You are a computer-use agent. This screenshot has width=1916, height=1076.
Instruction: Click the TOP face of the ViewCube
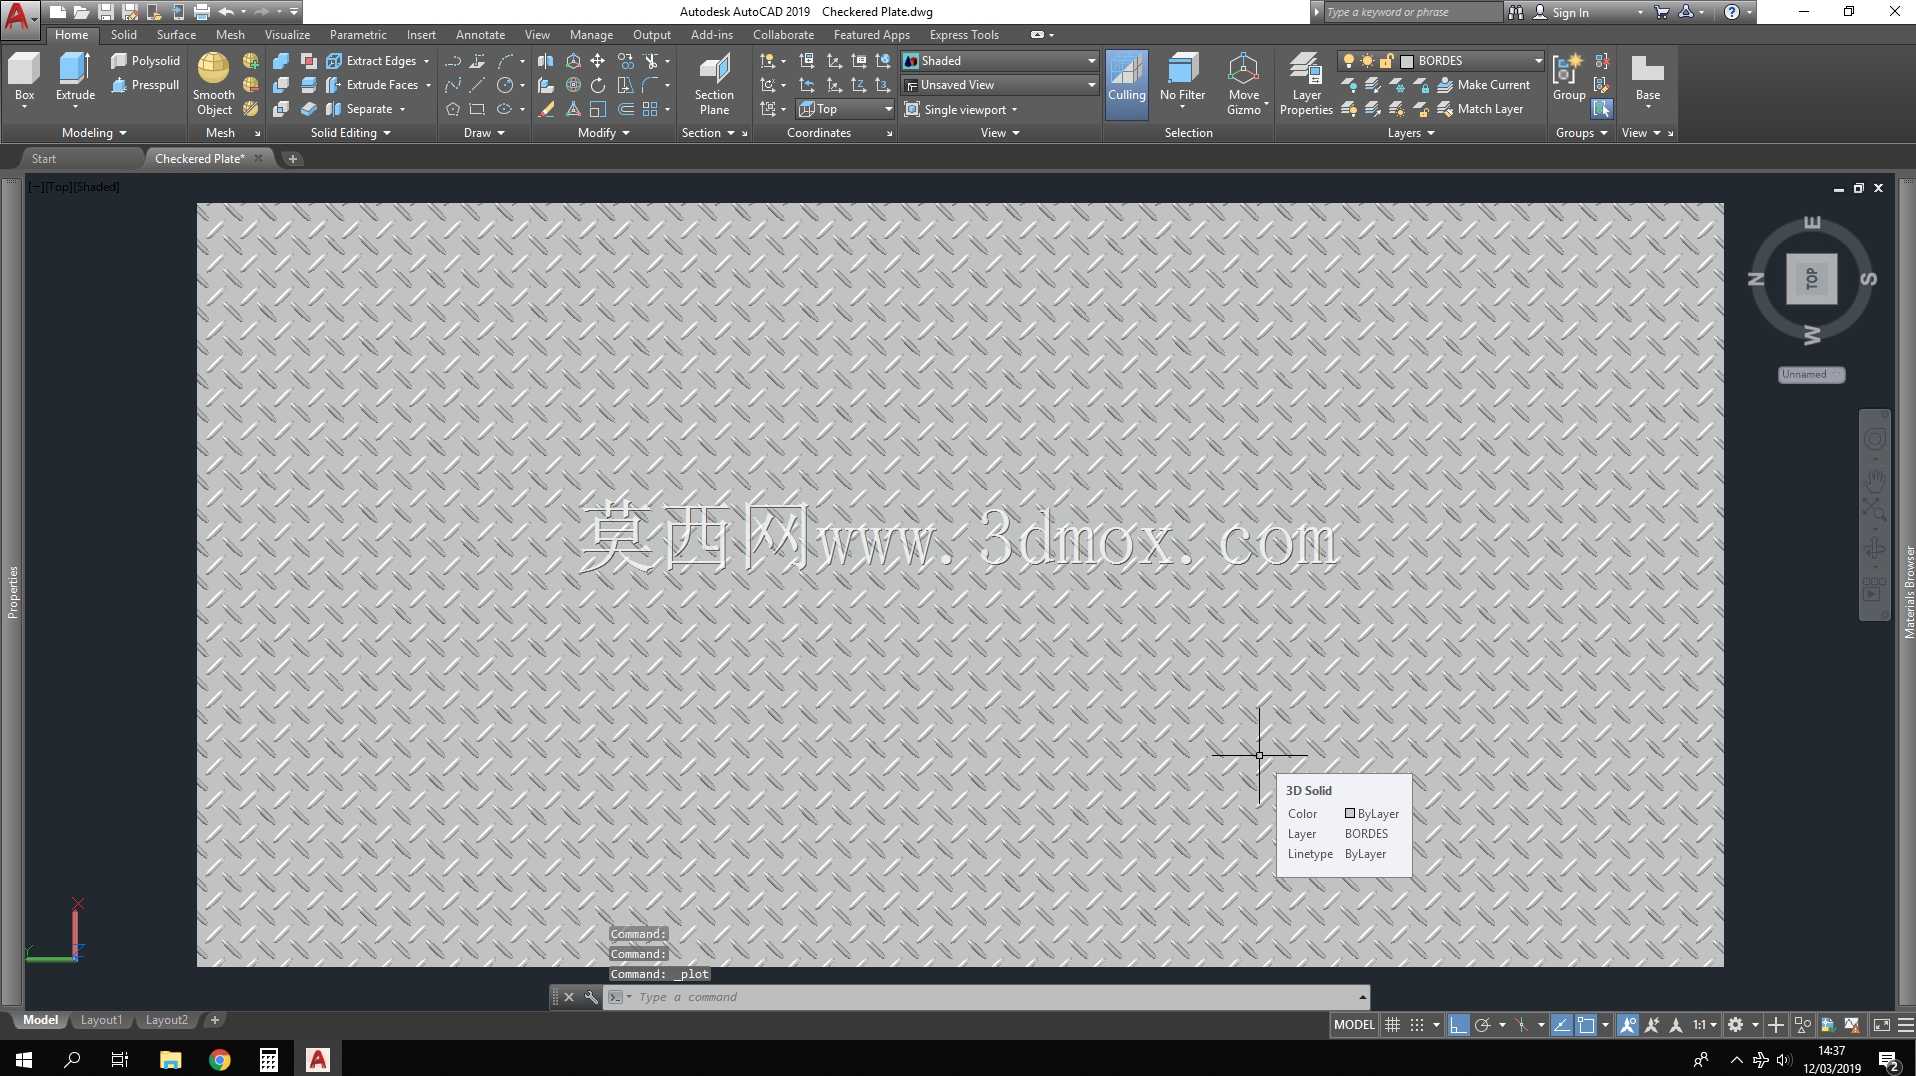1812,279
